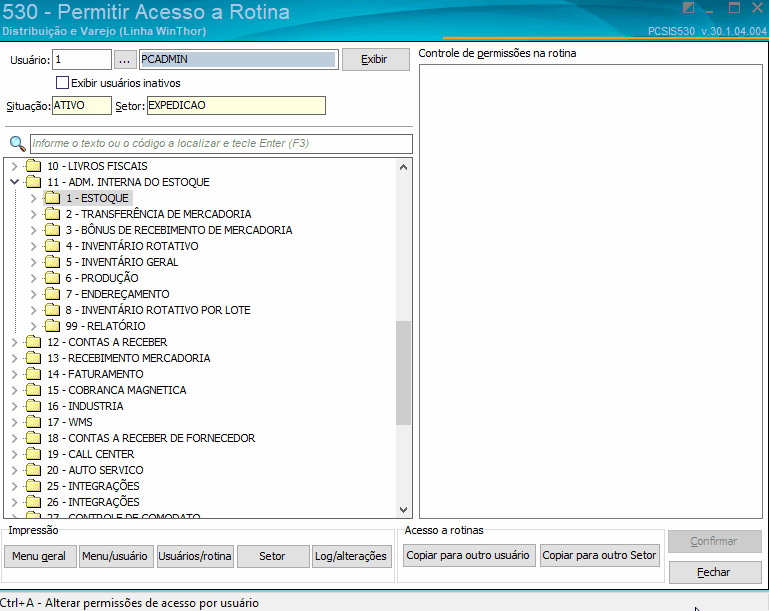Screen dimensions: 769x611
Task: Click folder icon of 10 - LIVROS FISCAIS
Action: point(33,166)
